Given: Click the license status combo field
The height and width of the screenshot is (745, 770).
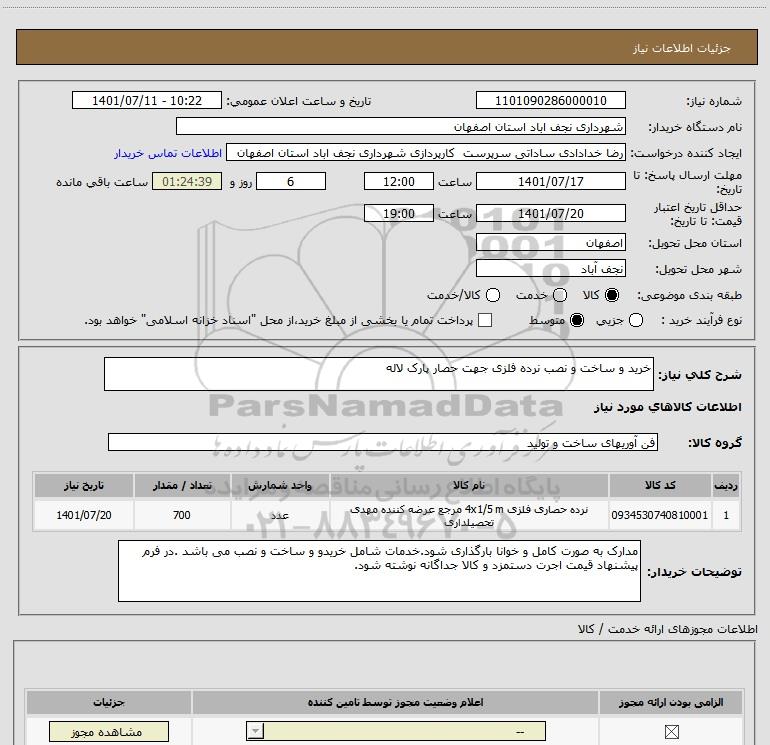Looking at the screenshot, I should point(396,731).
